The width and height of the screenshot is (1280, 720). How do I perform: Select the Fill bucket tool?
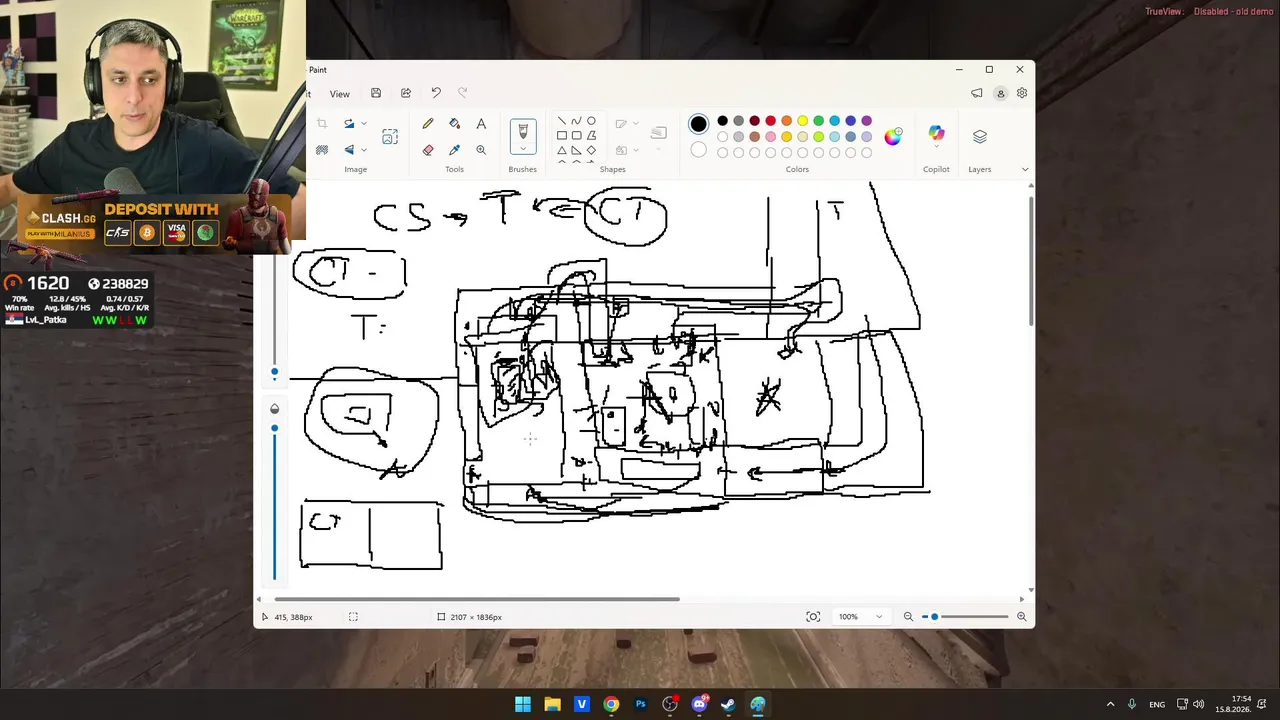tap(455, 124)
